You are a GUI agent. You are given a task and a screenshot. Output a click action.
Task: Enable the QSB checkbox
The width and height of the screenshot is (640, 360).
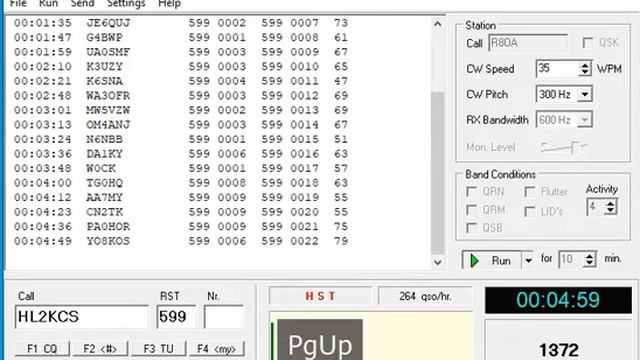(x=471, y=228)
